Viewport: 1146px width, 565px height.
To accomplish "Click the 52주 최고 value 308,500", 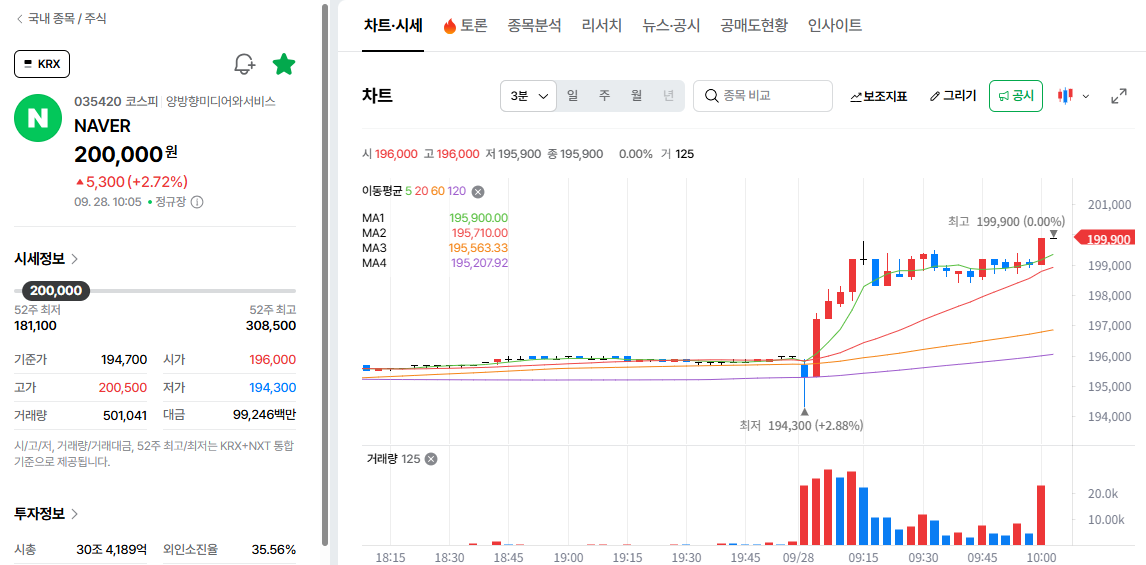I will 273,325.
